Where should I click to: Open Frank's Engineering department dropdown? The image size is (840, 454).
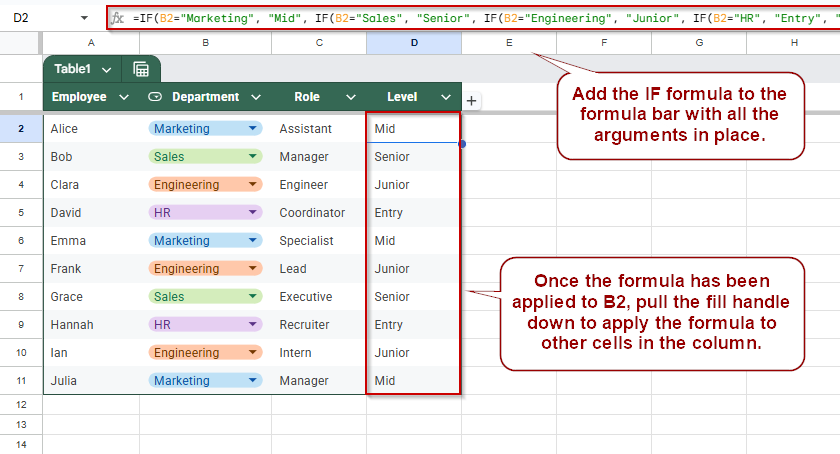coord(253,268)
